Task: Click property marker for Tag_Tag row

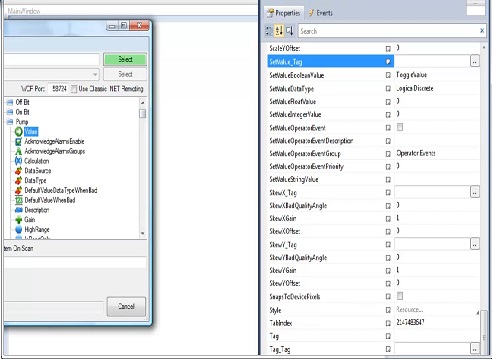Action: (388, 349)
